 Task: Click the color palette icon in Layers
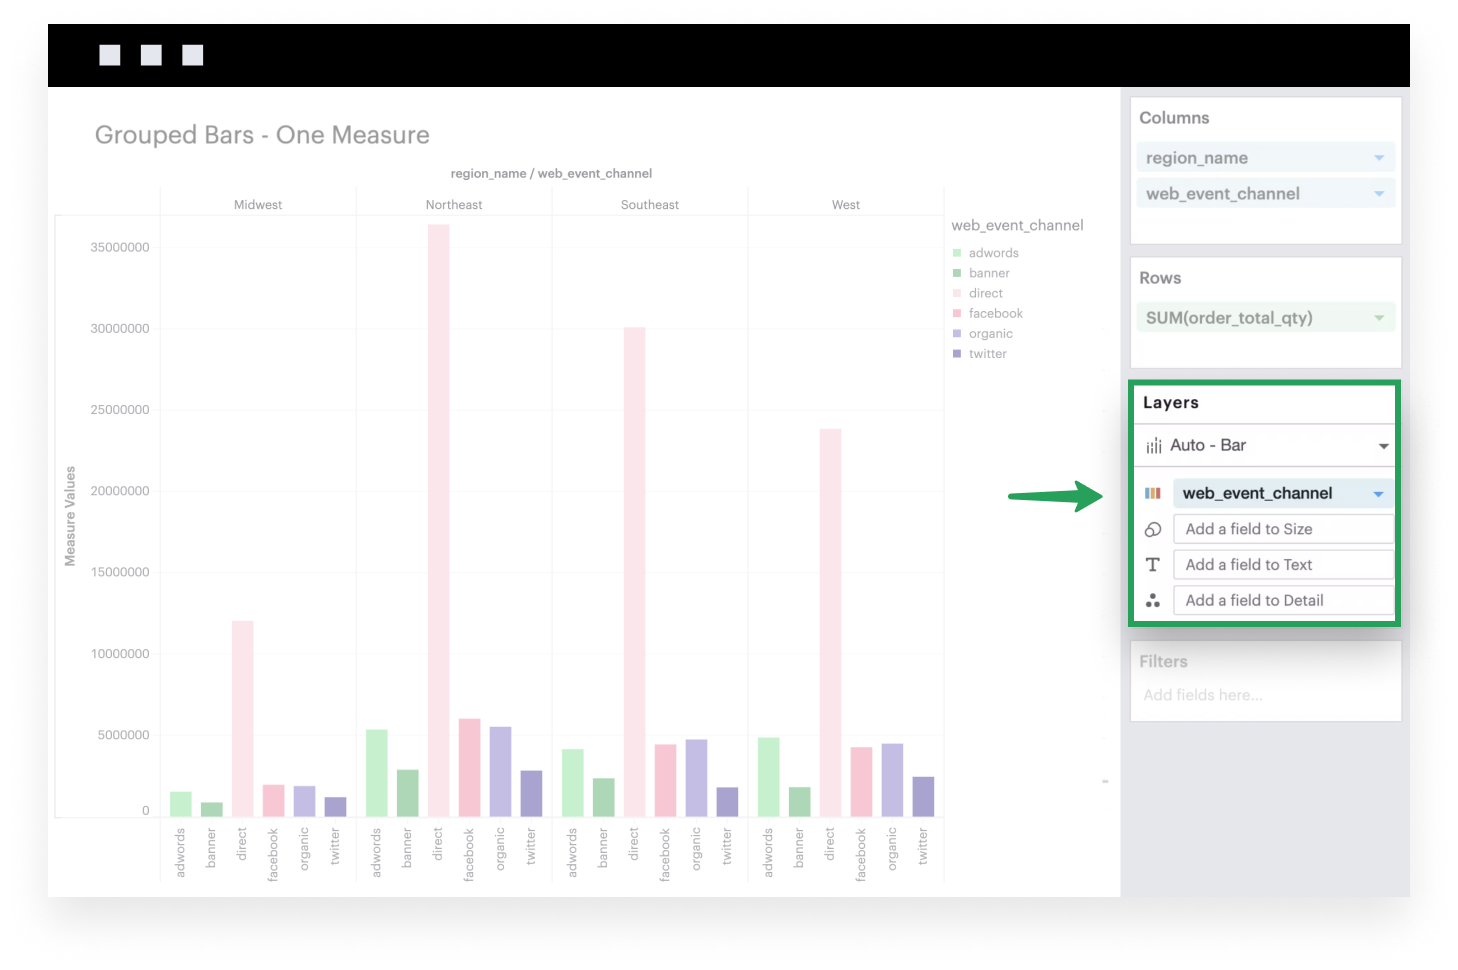[x=1152, y=493]
